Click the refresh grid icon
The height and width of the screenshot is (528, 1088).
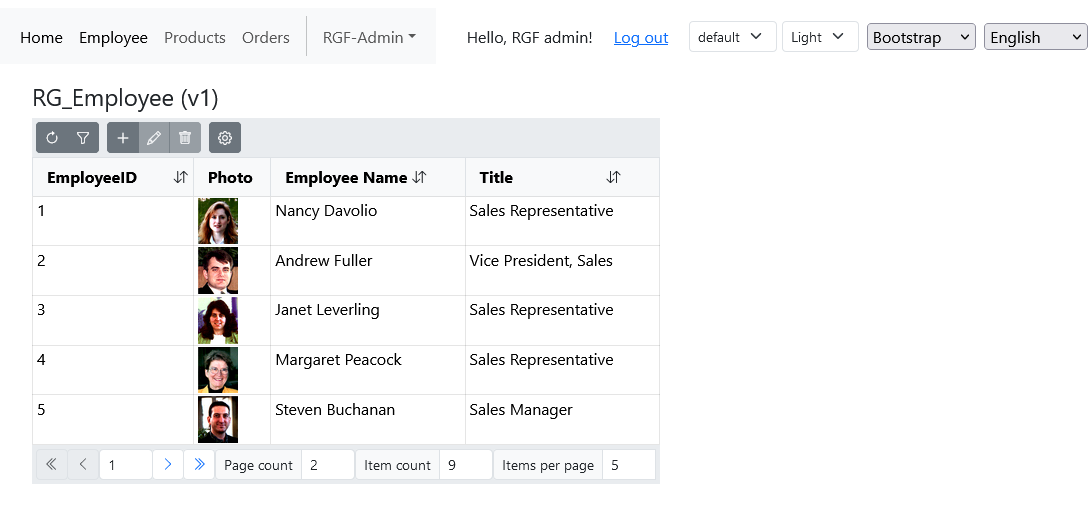click(52, 138)
